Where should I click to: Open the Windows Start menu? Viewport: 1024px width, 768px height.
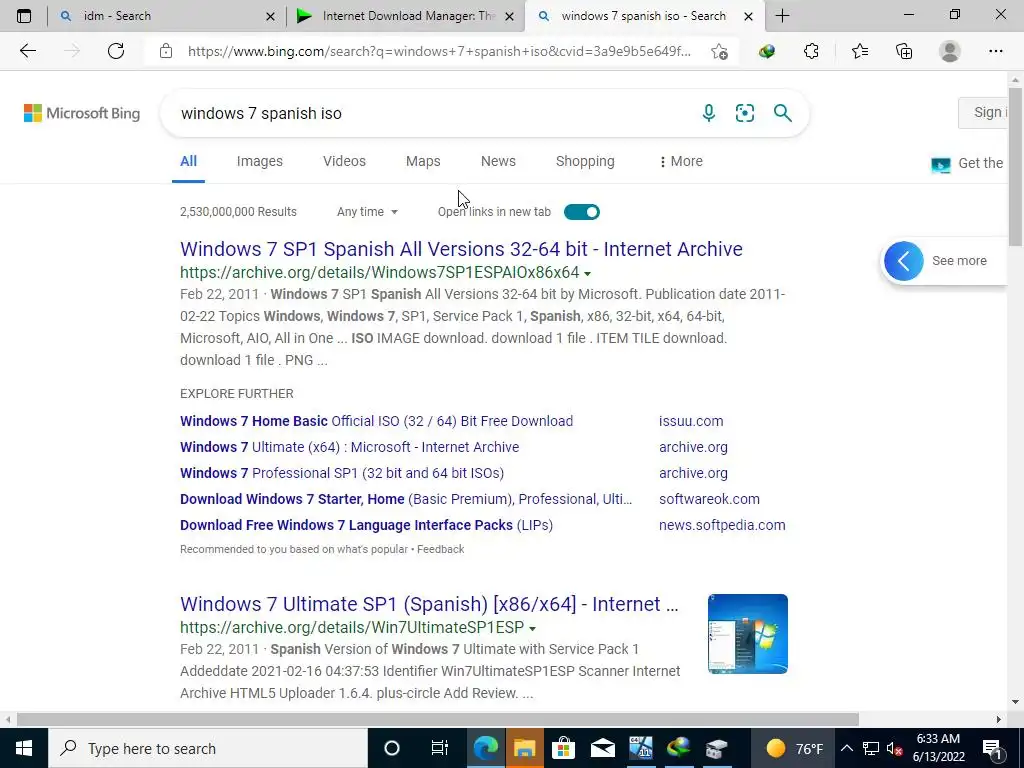[x=24, y=748]
